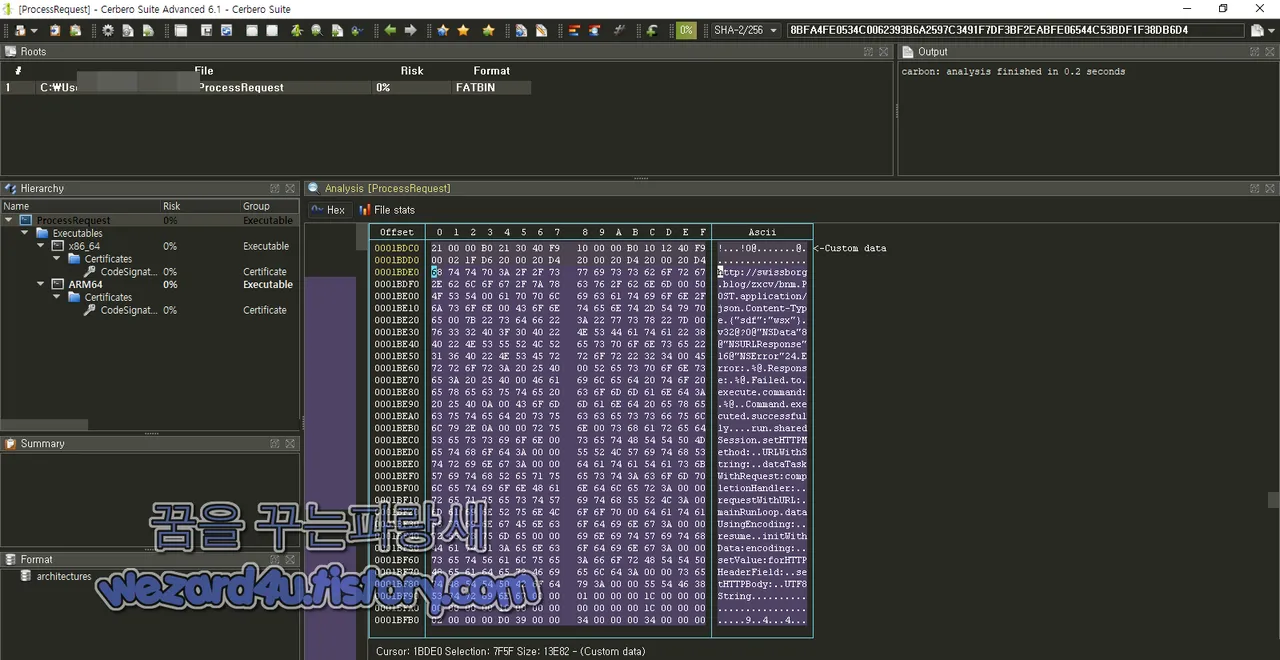
Task: Click the leftmost scan icon in toolbar
Action: (20, 31)
